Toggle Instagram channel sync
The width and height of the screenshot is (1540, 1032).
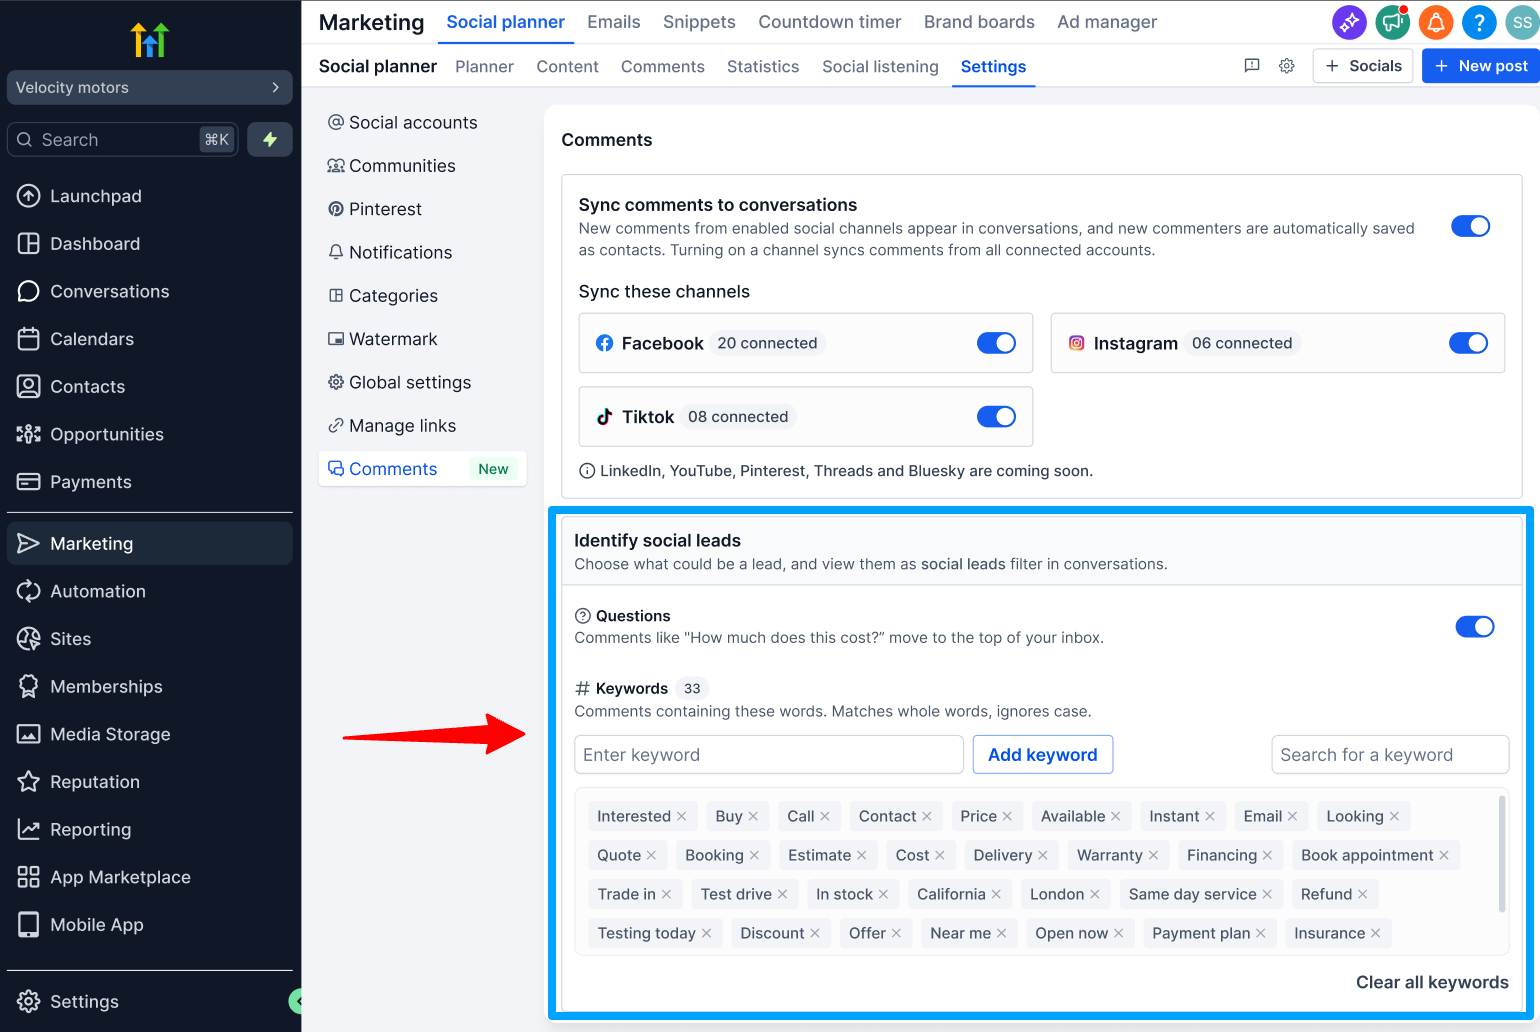point(1468,343)
